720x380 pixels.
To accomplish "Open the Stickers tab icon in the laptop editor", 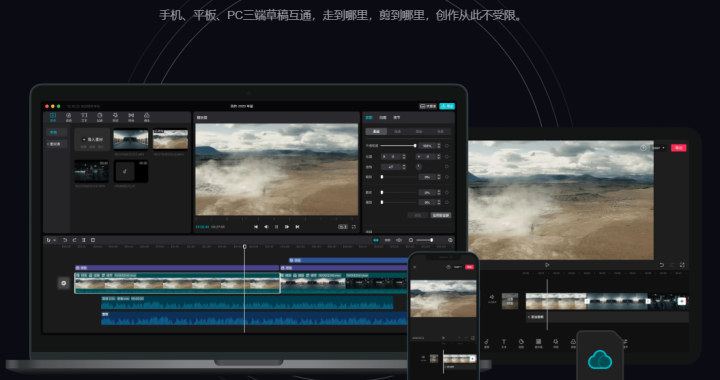I will pos(100,117).
